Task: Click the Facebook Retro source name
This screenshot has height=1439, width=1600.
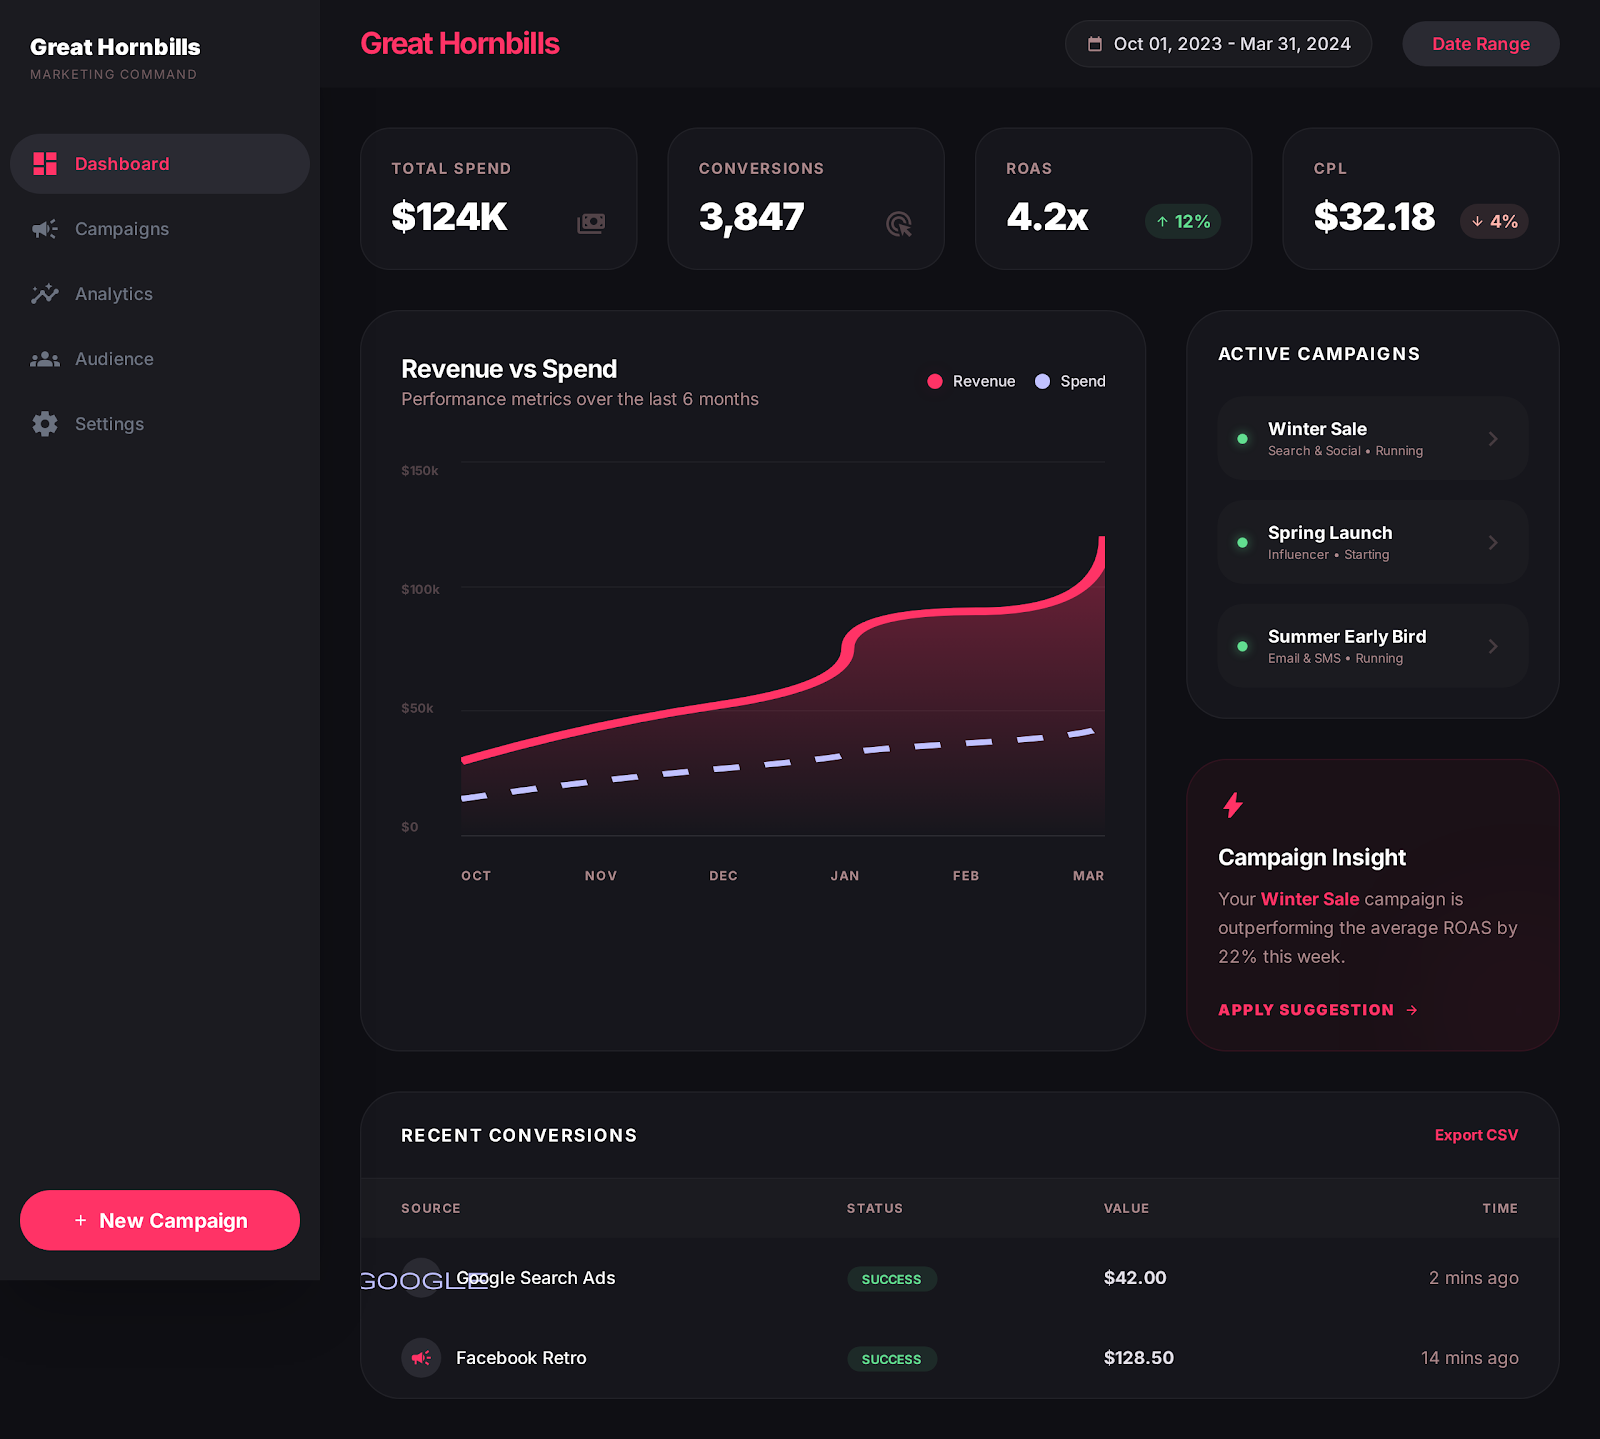Action: 521,1358
